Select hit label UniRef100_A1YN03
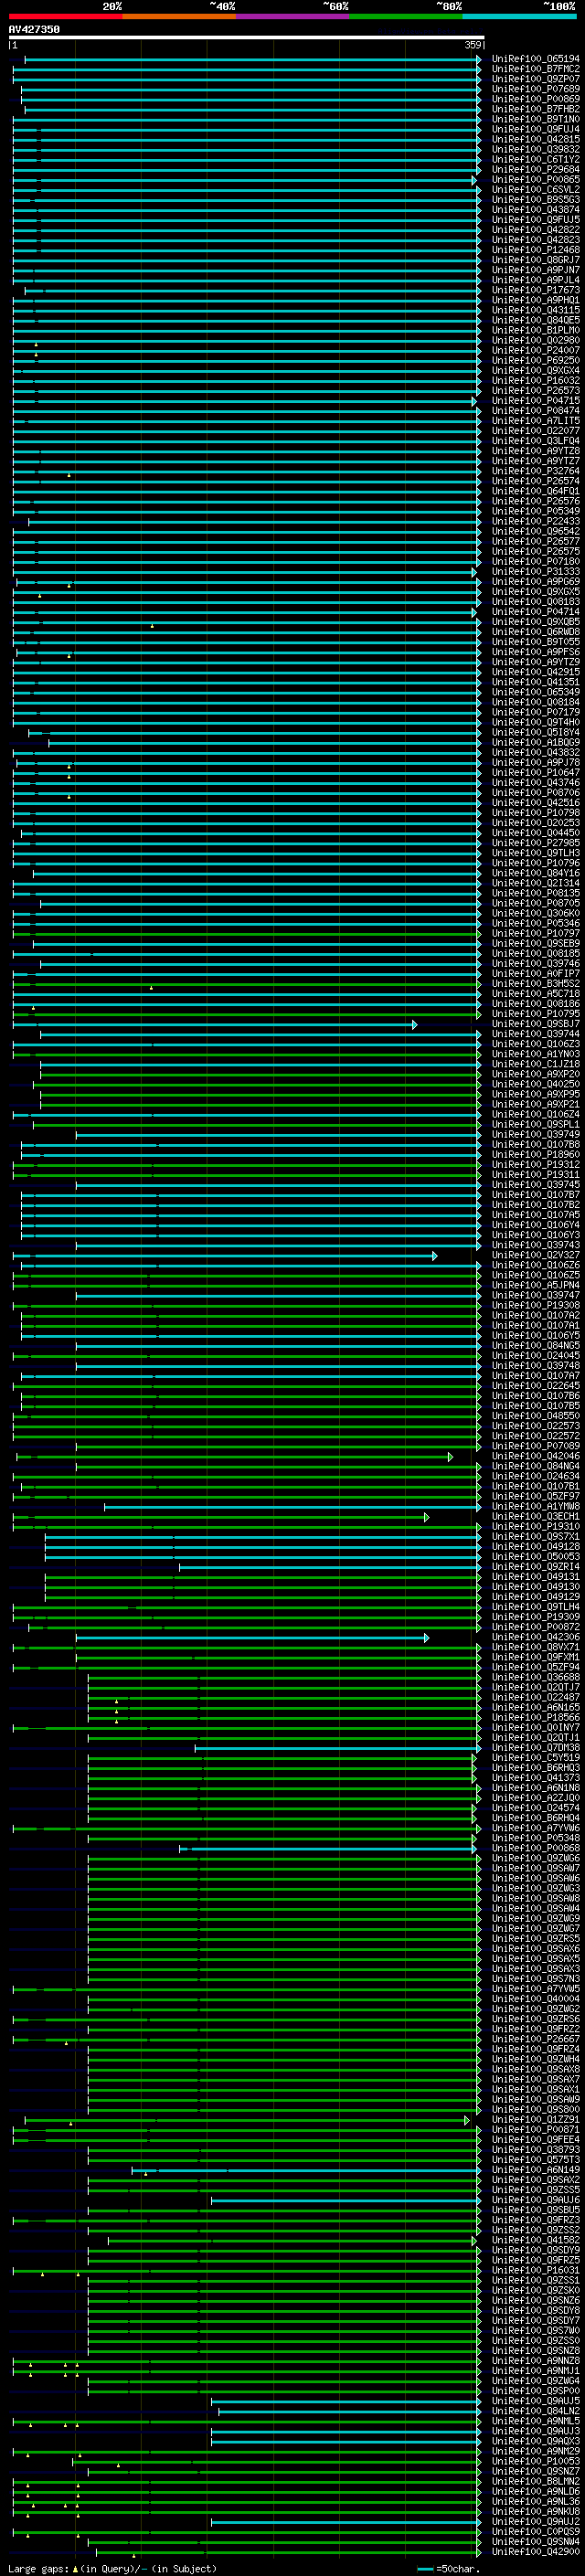The image size is (585, 2576). pos(535,1054)
